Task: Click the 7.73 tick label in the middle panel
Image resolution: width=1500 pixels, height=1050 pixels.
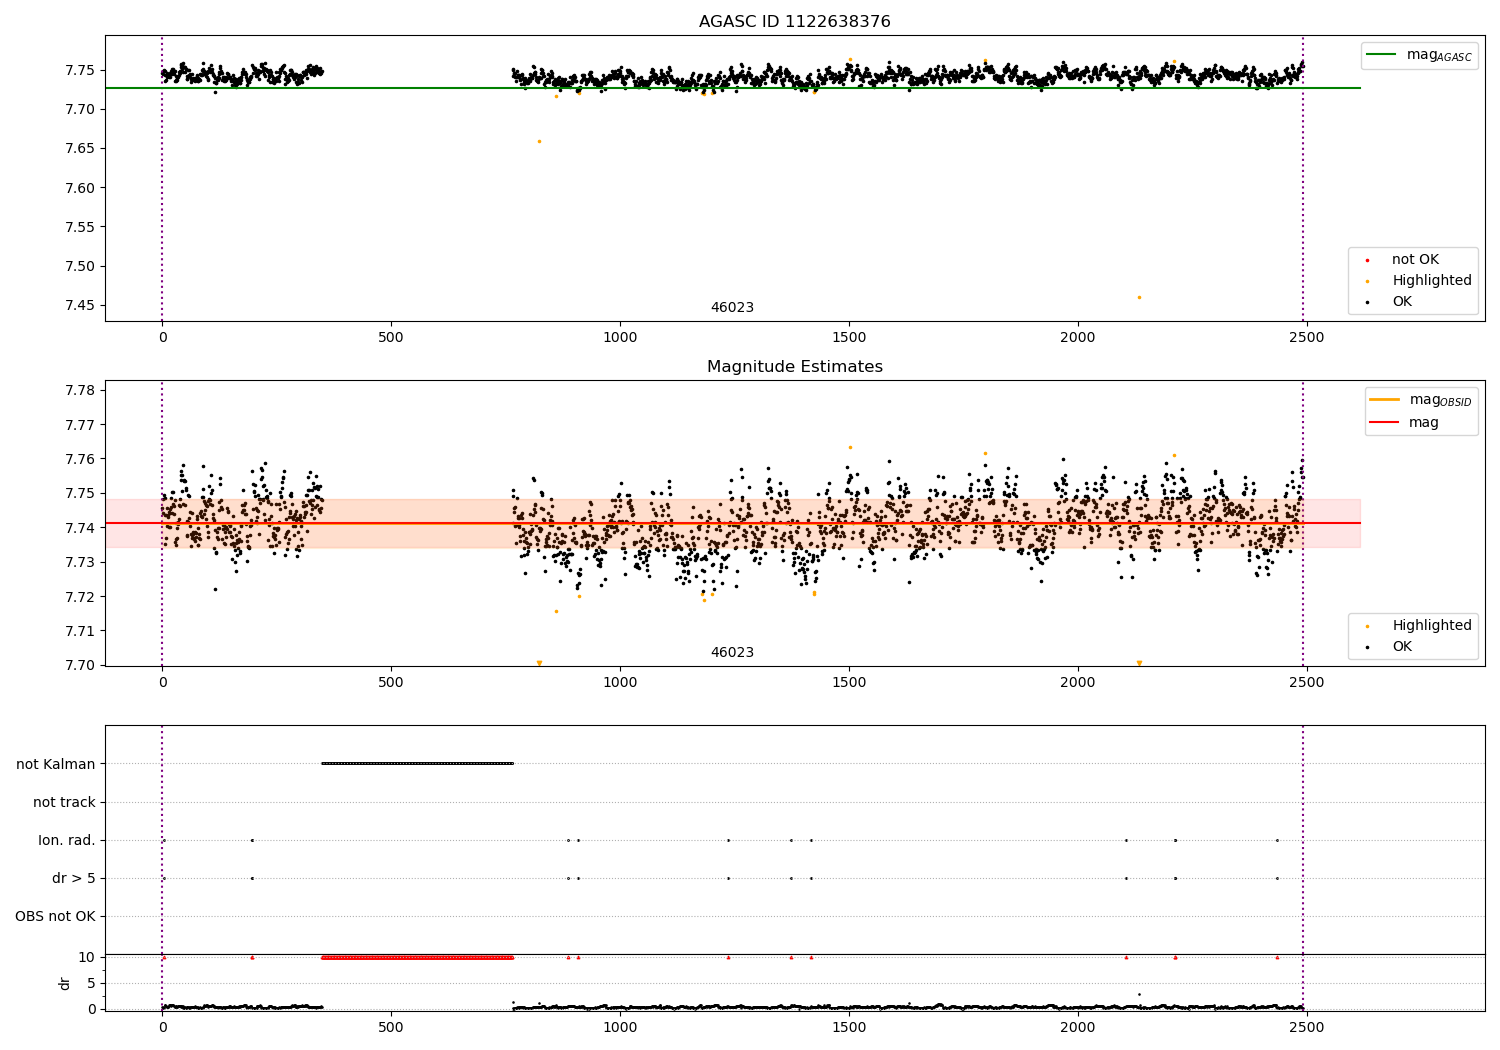Action: [x=79, y=562]
